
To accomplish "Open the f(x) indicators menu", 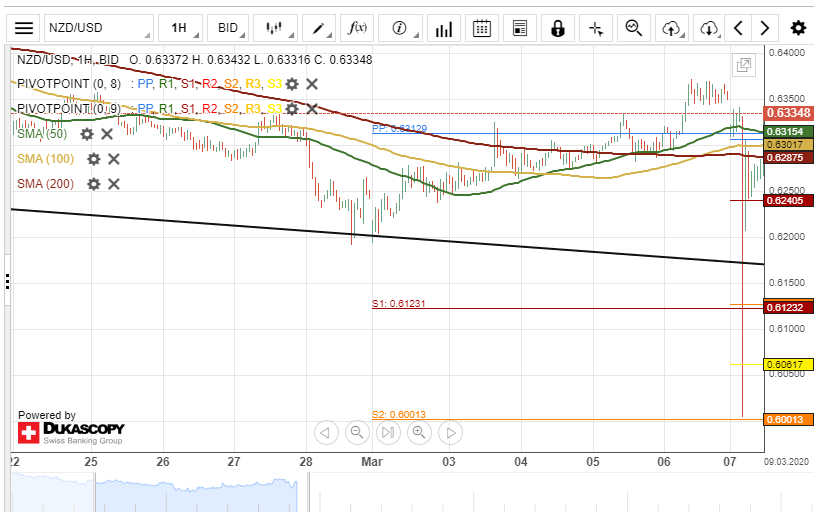I will [x=357, y=28].
